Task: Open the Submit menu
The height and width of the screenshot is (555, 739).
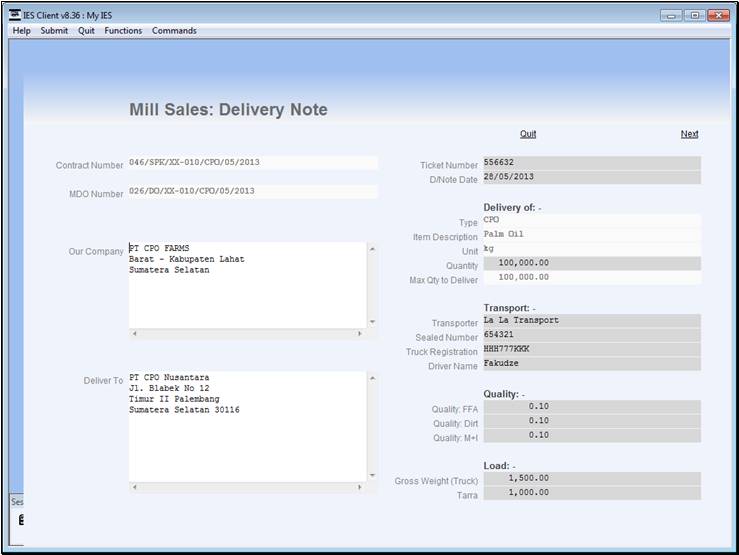Action: [54, 31]
